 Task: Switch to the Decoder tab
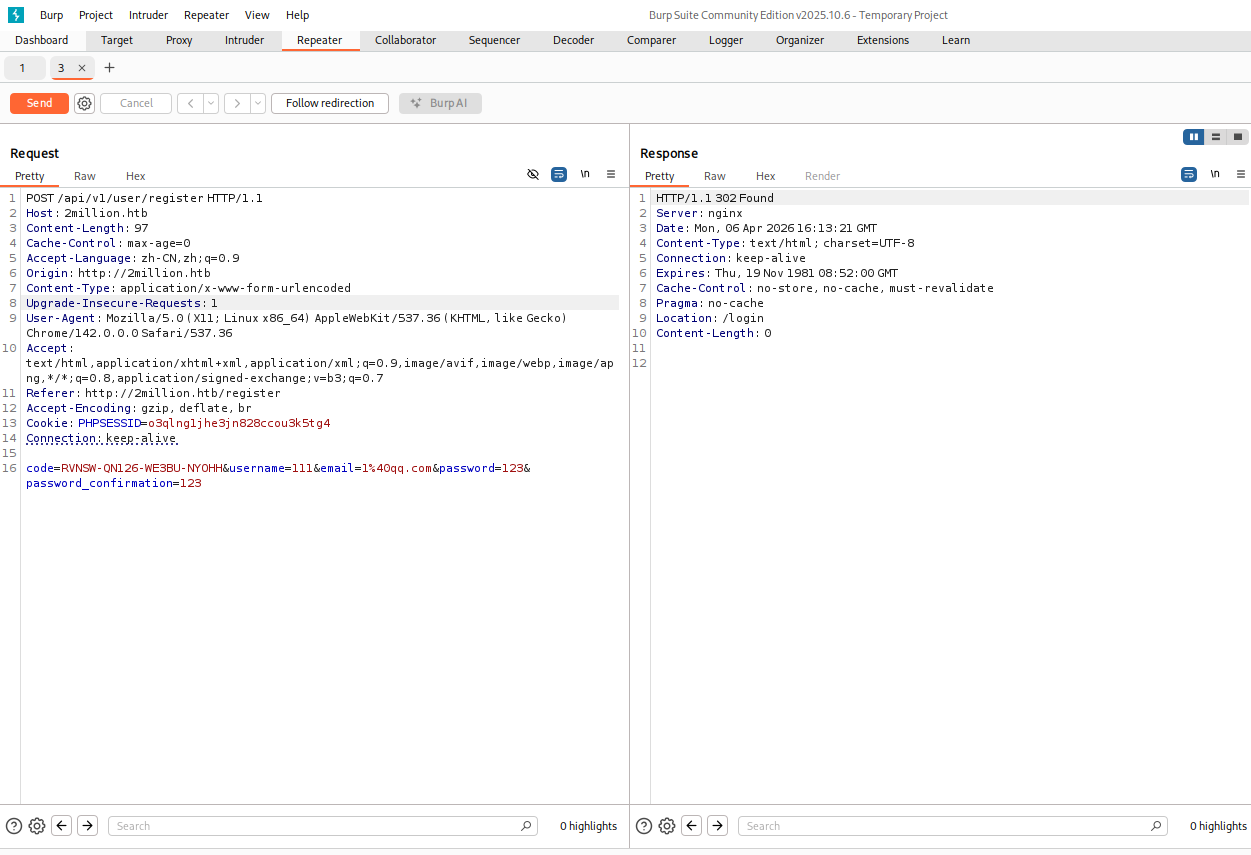[573, 40]
